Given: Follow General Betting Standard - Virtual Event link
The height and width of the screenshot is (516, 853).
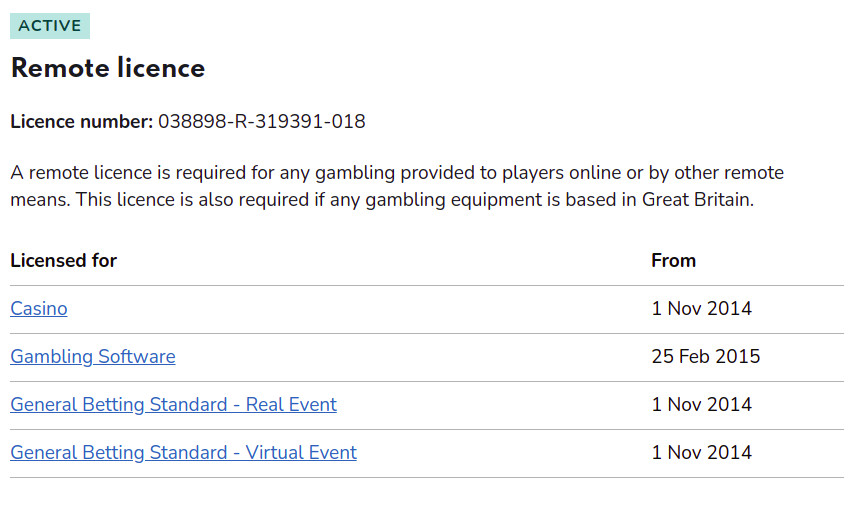Looking at the screenshot, I should pos(183,452).
